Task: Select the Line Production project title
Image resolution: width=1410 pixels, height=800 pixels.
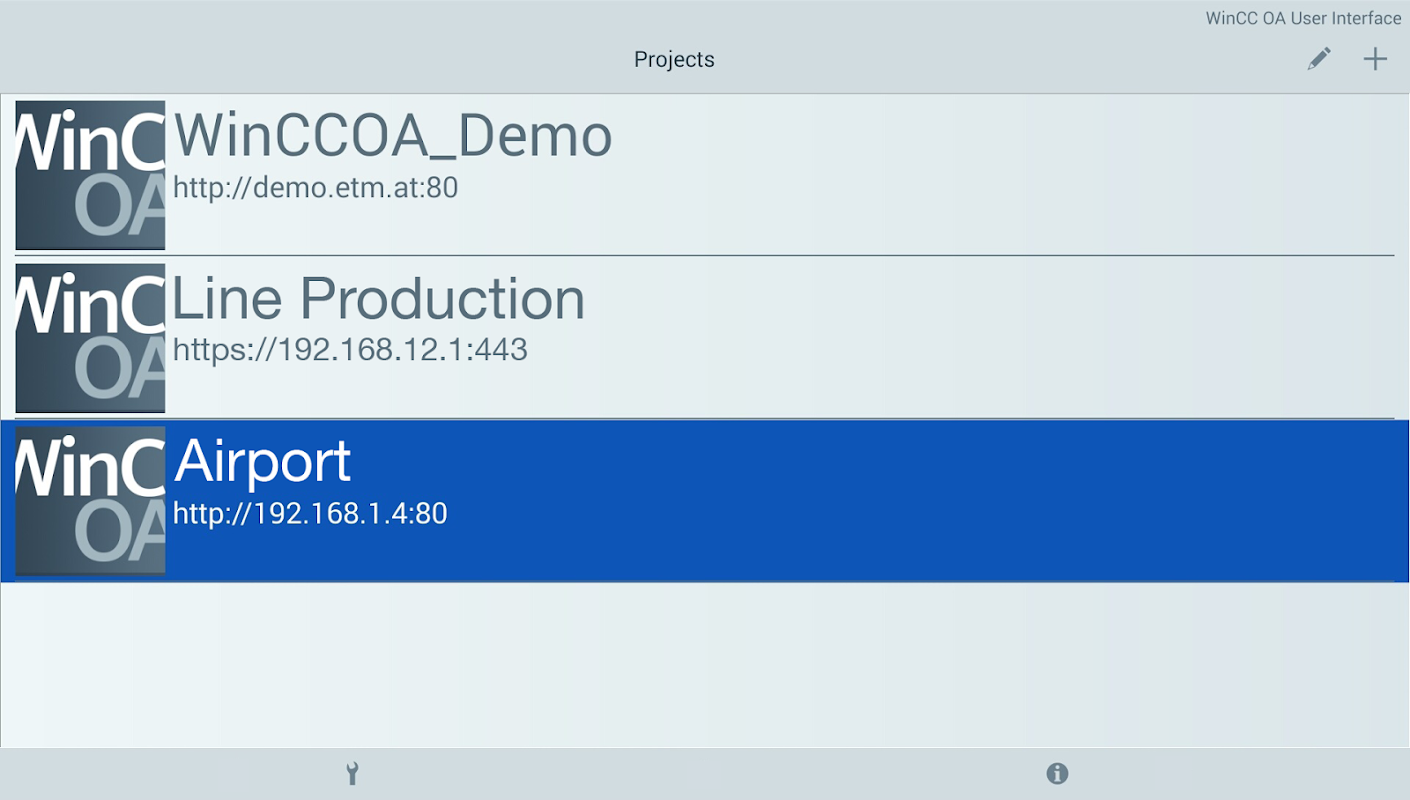Action: point(379,299)
